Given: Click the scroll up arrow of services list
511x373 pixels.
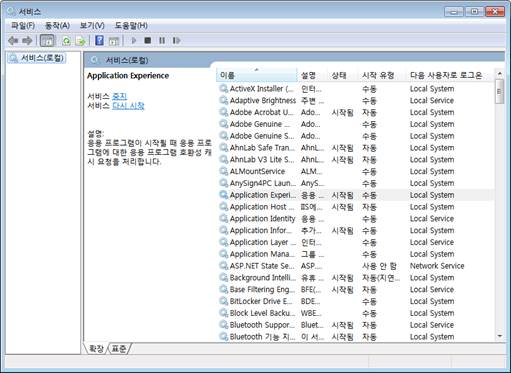Looking at the screenshot, I should click(499, 73).
